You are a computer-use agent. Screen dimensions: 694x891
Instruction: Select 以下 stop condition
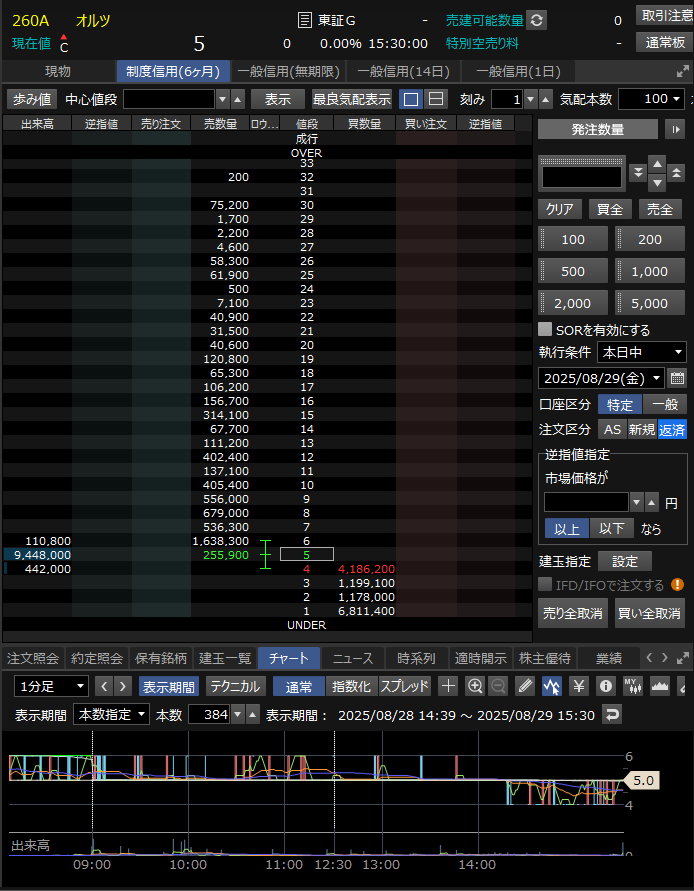click(612, 529)
